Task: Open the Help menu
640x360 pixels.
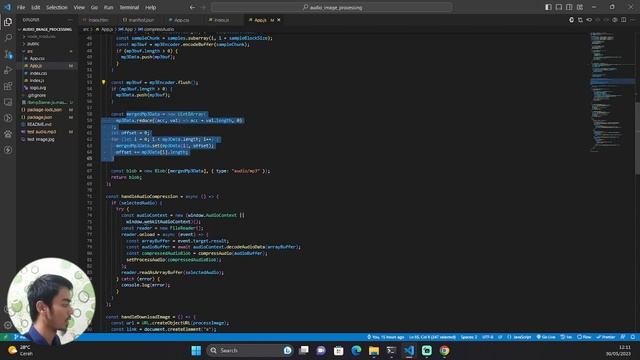Action: pyautogui.click(x=151, y=7)
